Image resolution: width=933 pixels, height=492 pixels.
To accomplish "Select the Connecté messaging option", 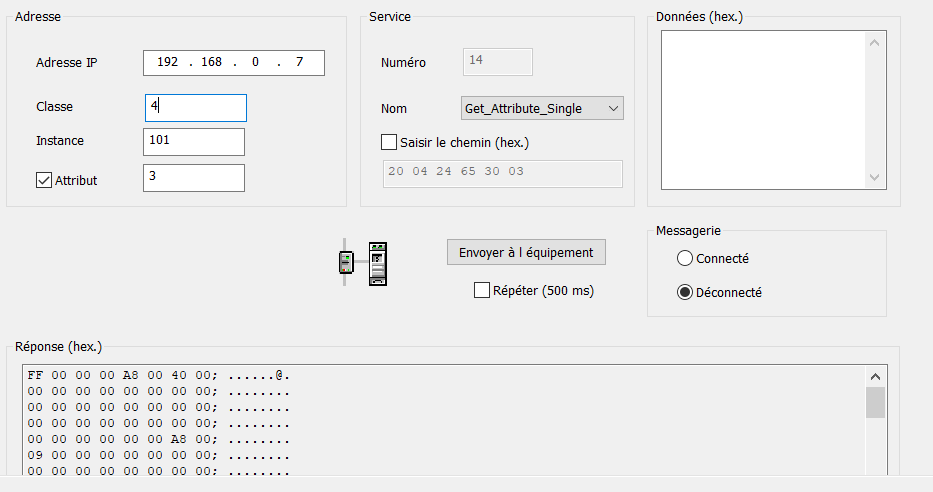I will [x=685, y=258].
